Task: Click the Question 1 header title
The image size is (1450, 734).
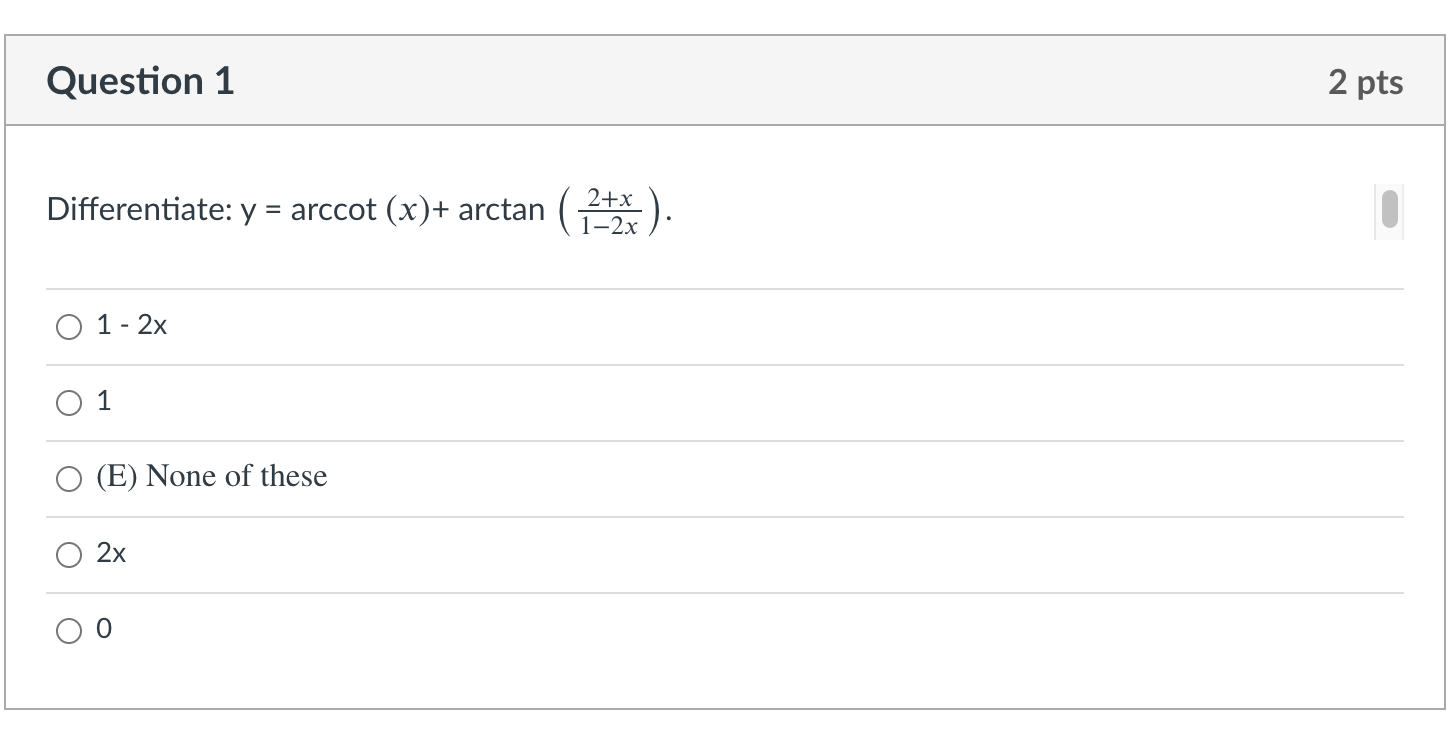Action: pyautogui.click(x=140, y=81)
